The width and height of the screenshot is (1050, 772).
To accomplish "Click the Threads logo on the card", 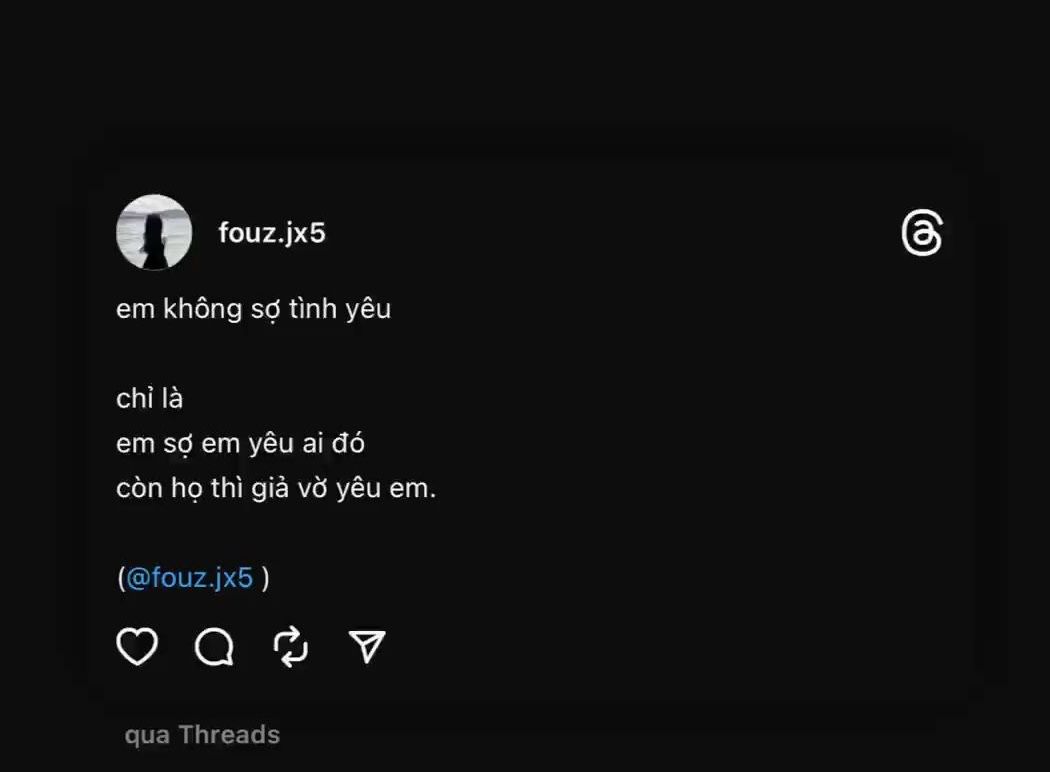I will point(921,234).
